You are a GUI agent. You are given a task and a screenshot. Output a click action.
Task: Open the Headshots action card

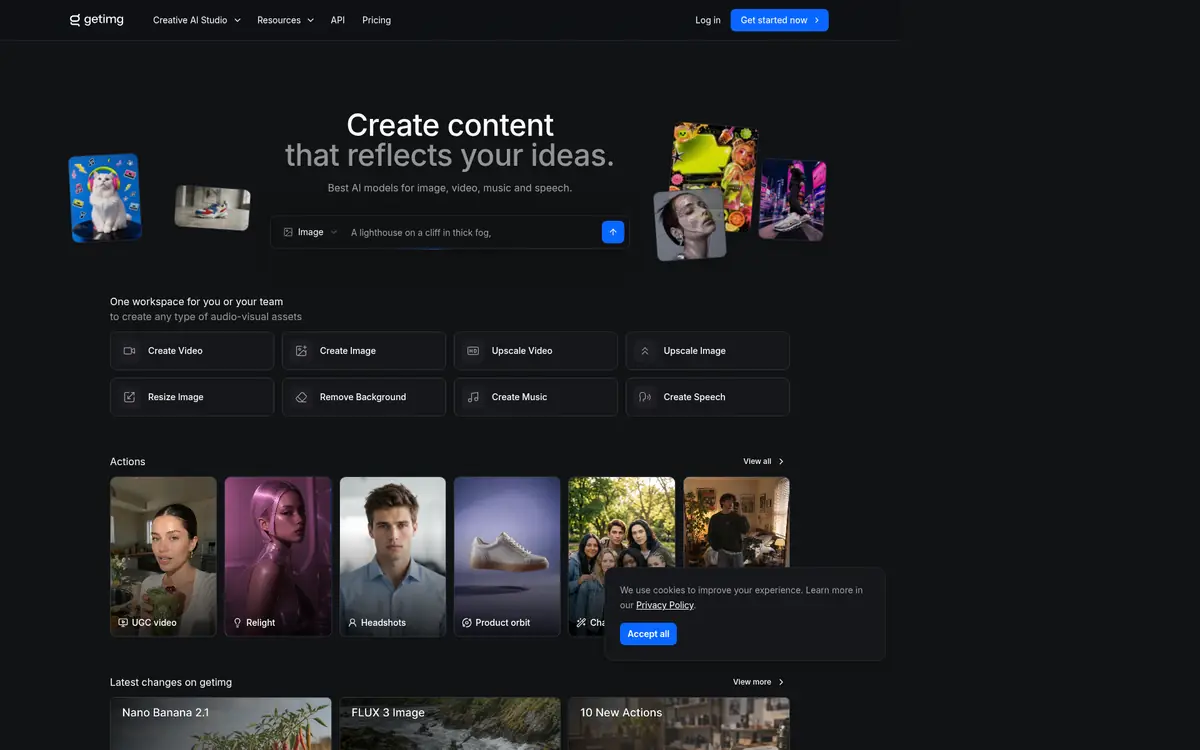393,557
